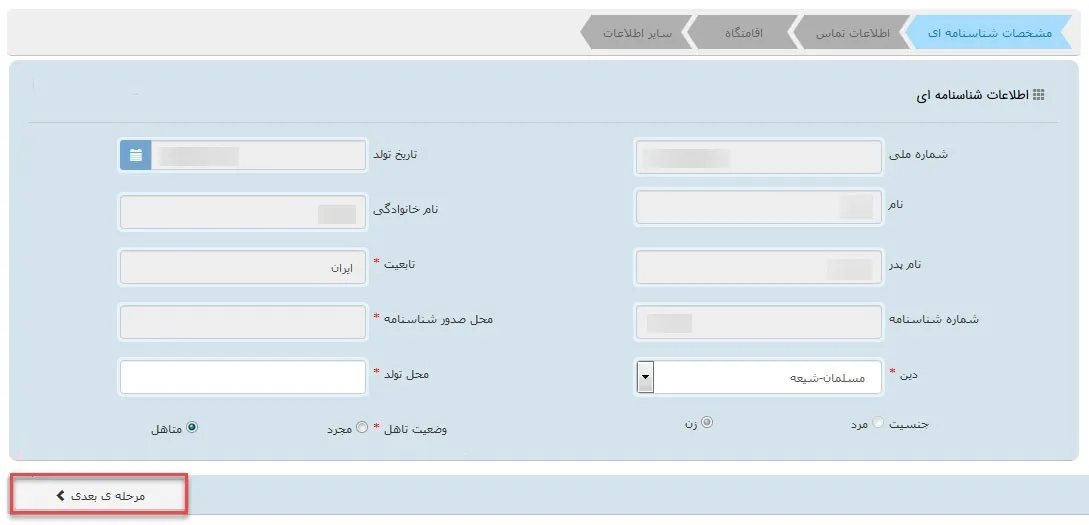Click the شماره ملی input field
This screenshot has height=525, width=1089.
coord(759,157)
